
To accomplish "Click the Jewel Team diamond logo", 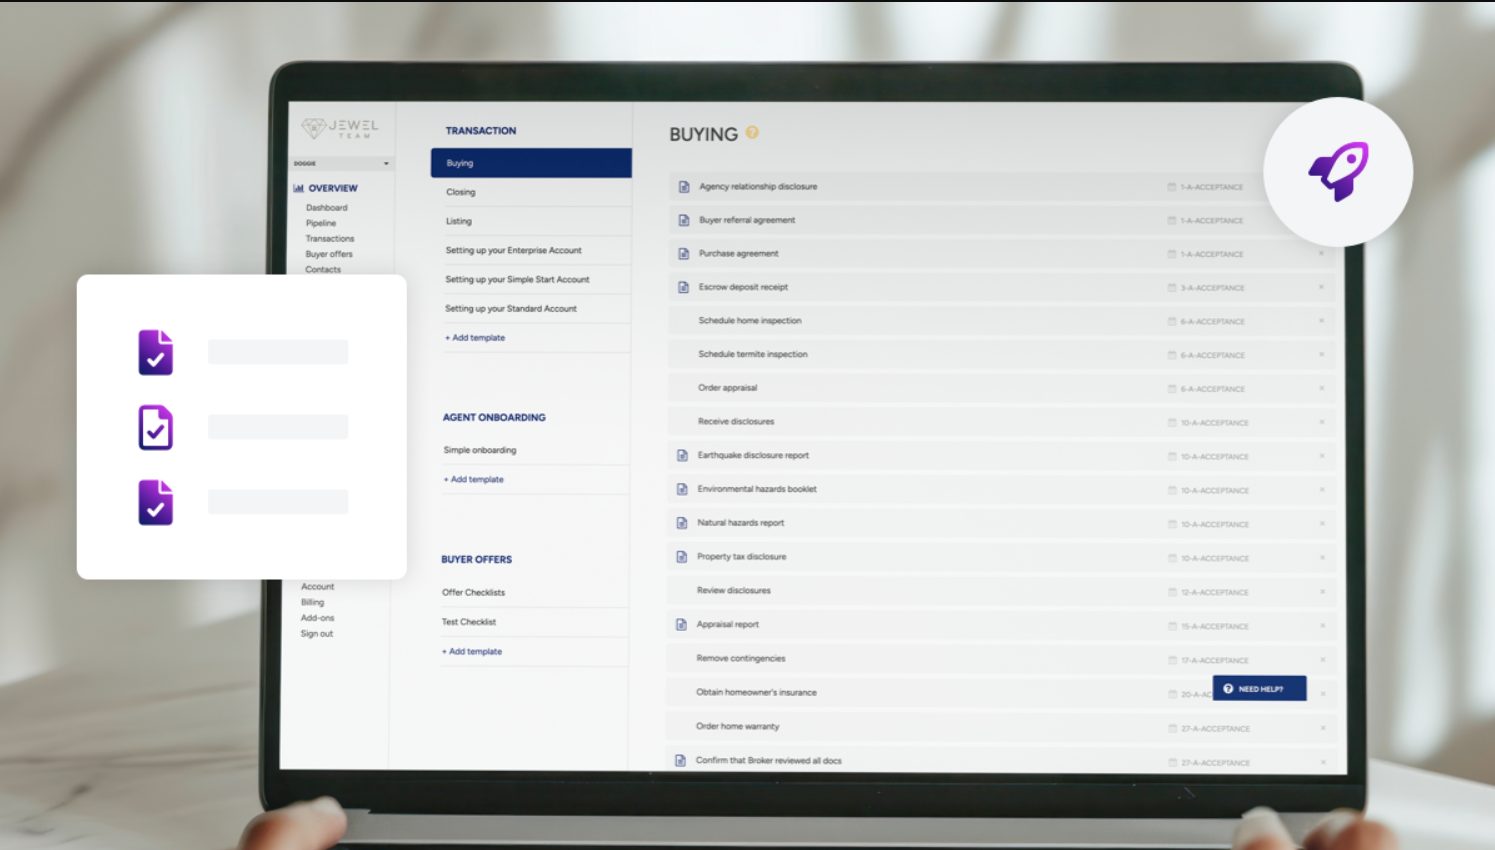I will (314, 128).
